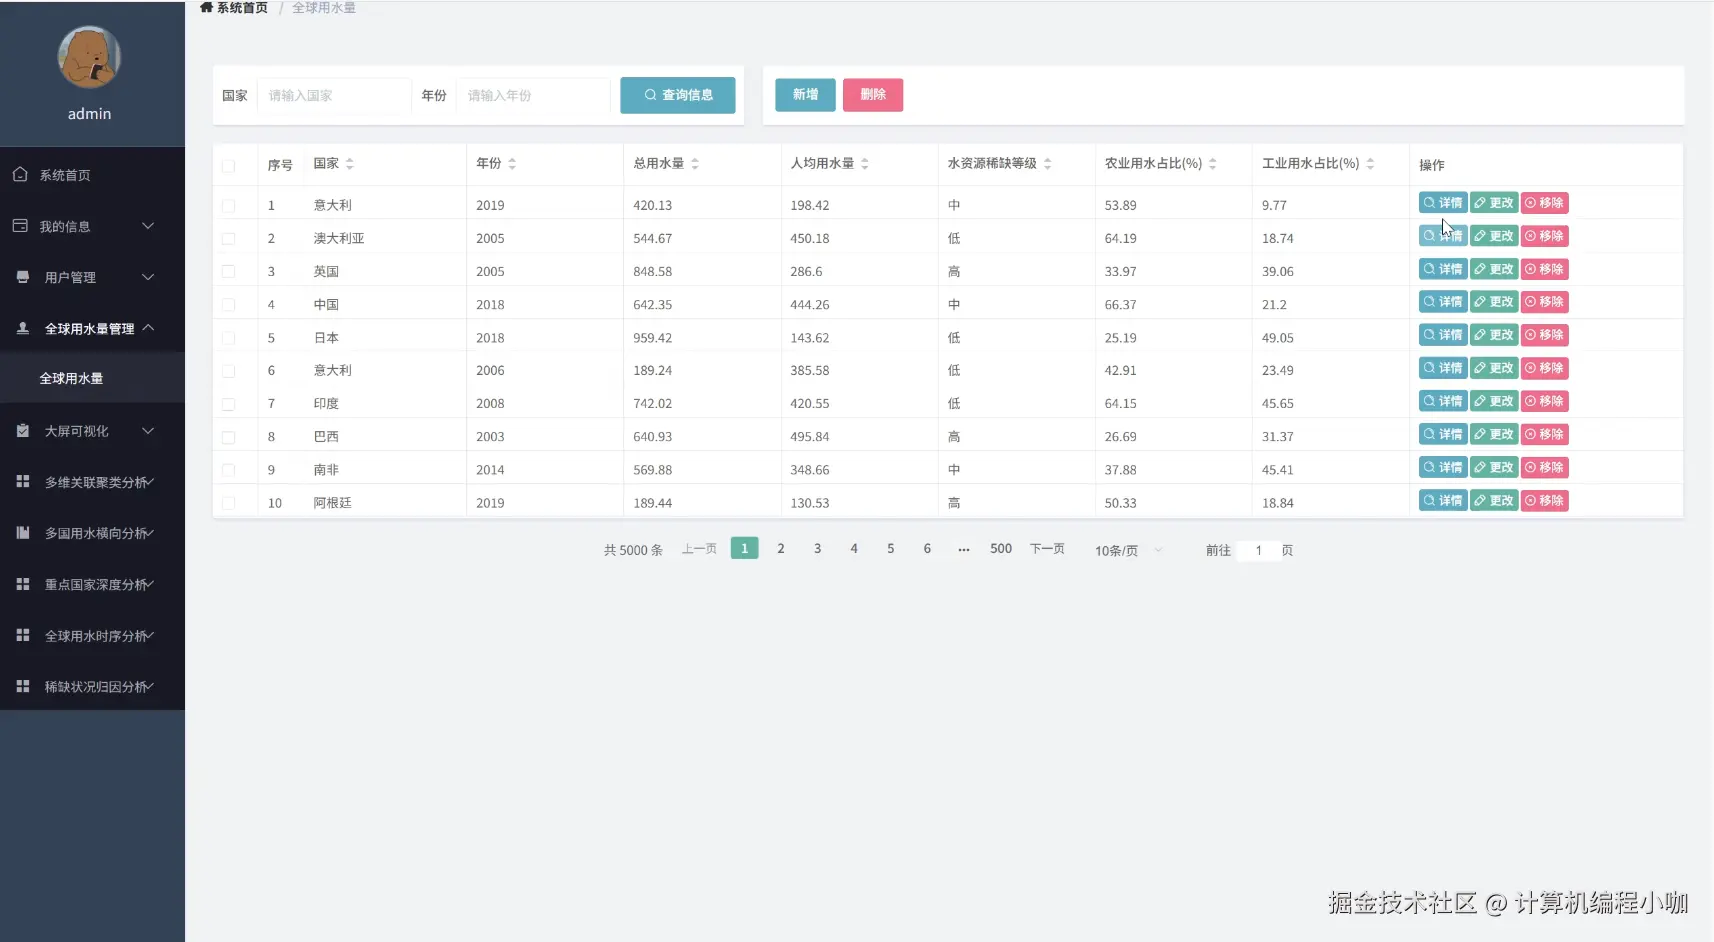View 详情 for row 8 巴西
The height and width of the screenshot is (942, 1714).
pos(1443,434)
